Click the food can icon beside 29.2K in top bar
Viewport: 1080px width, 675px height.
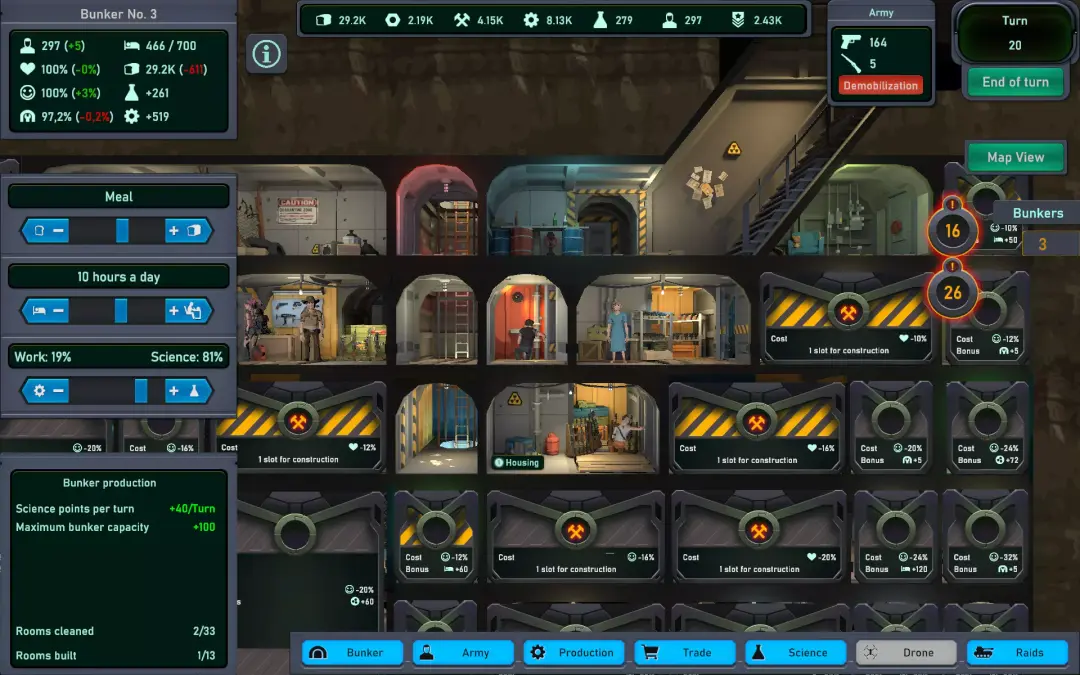point(323,20)
